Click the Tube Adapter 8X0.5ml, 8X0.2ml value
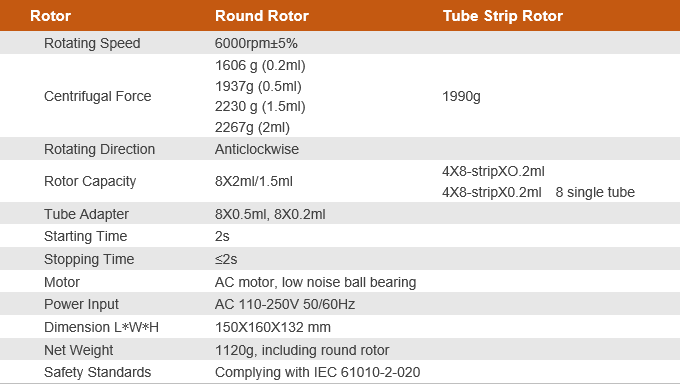This screenshot has width=680, height=384. coord(270,214)
